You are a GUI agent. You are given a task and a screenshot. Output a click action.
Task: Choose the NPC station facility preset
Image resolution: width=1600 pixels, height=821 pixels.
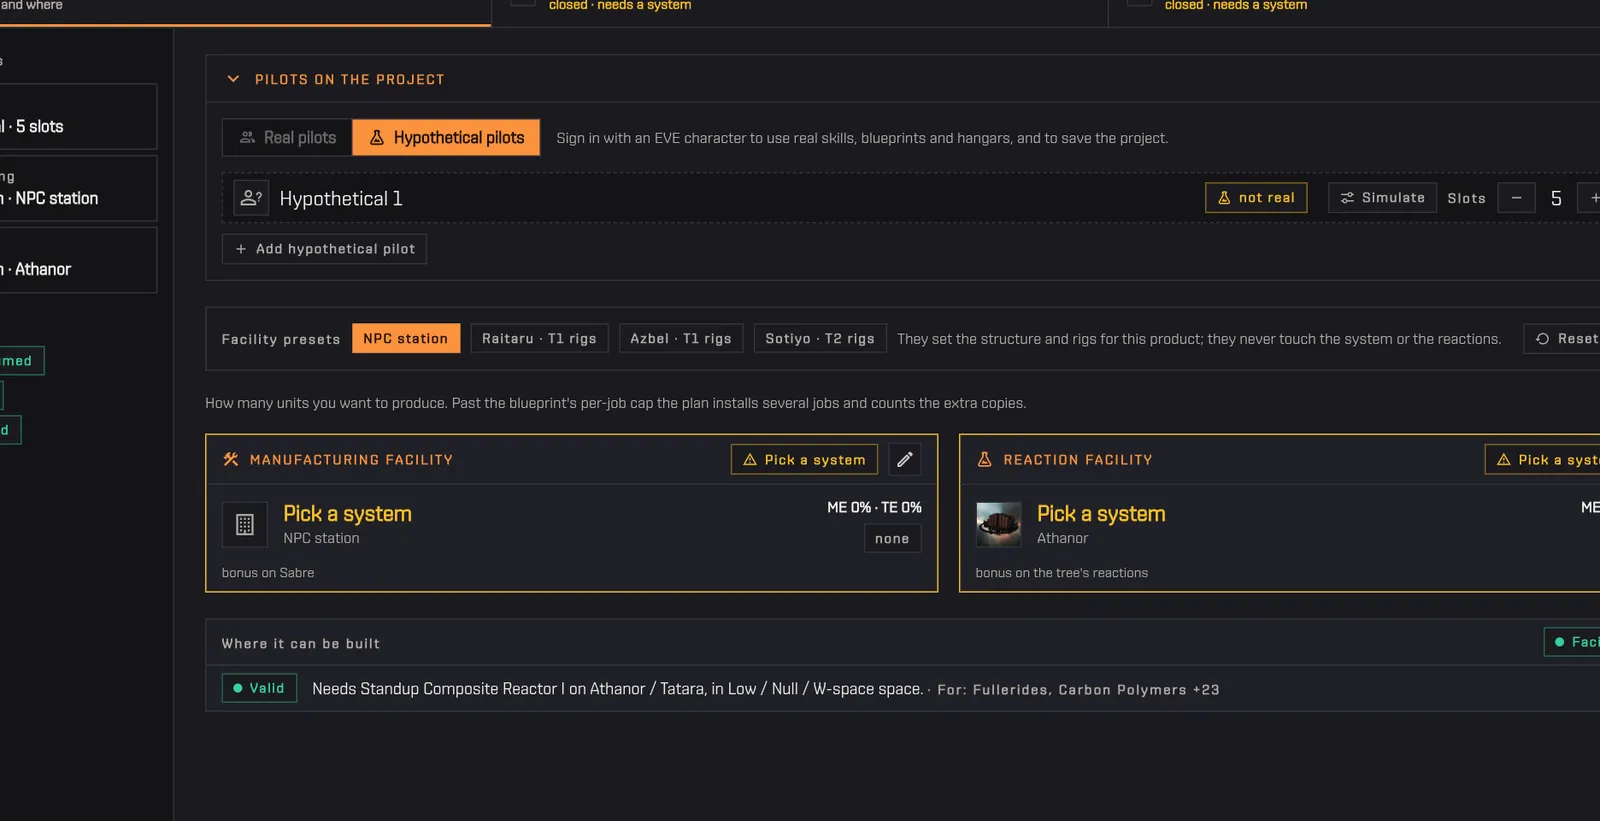pyautogui.click(x=406, y=339)
